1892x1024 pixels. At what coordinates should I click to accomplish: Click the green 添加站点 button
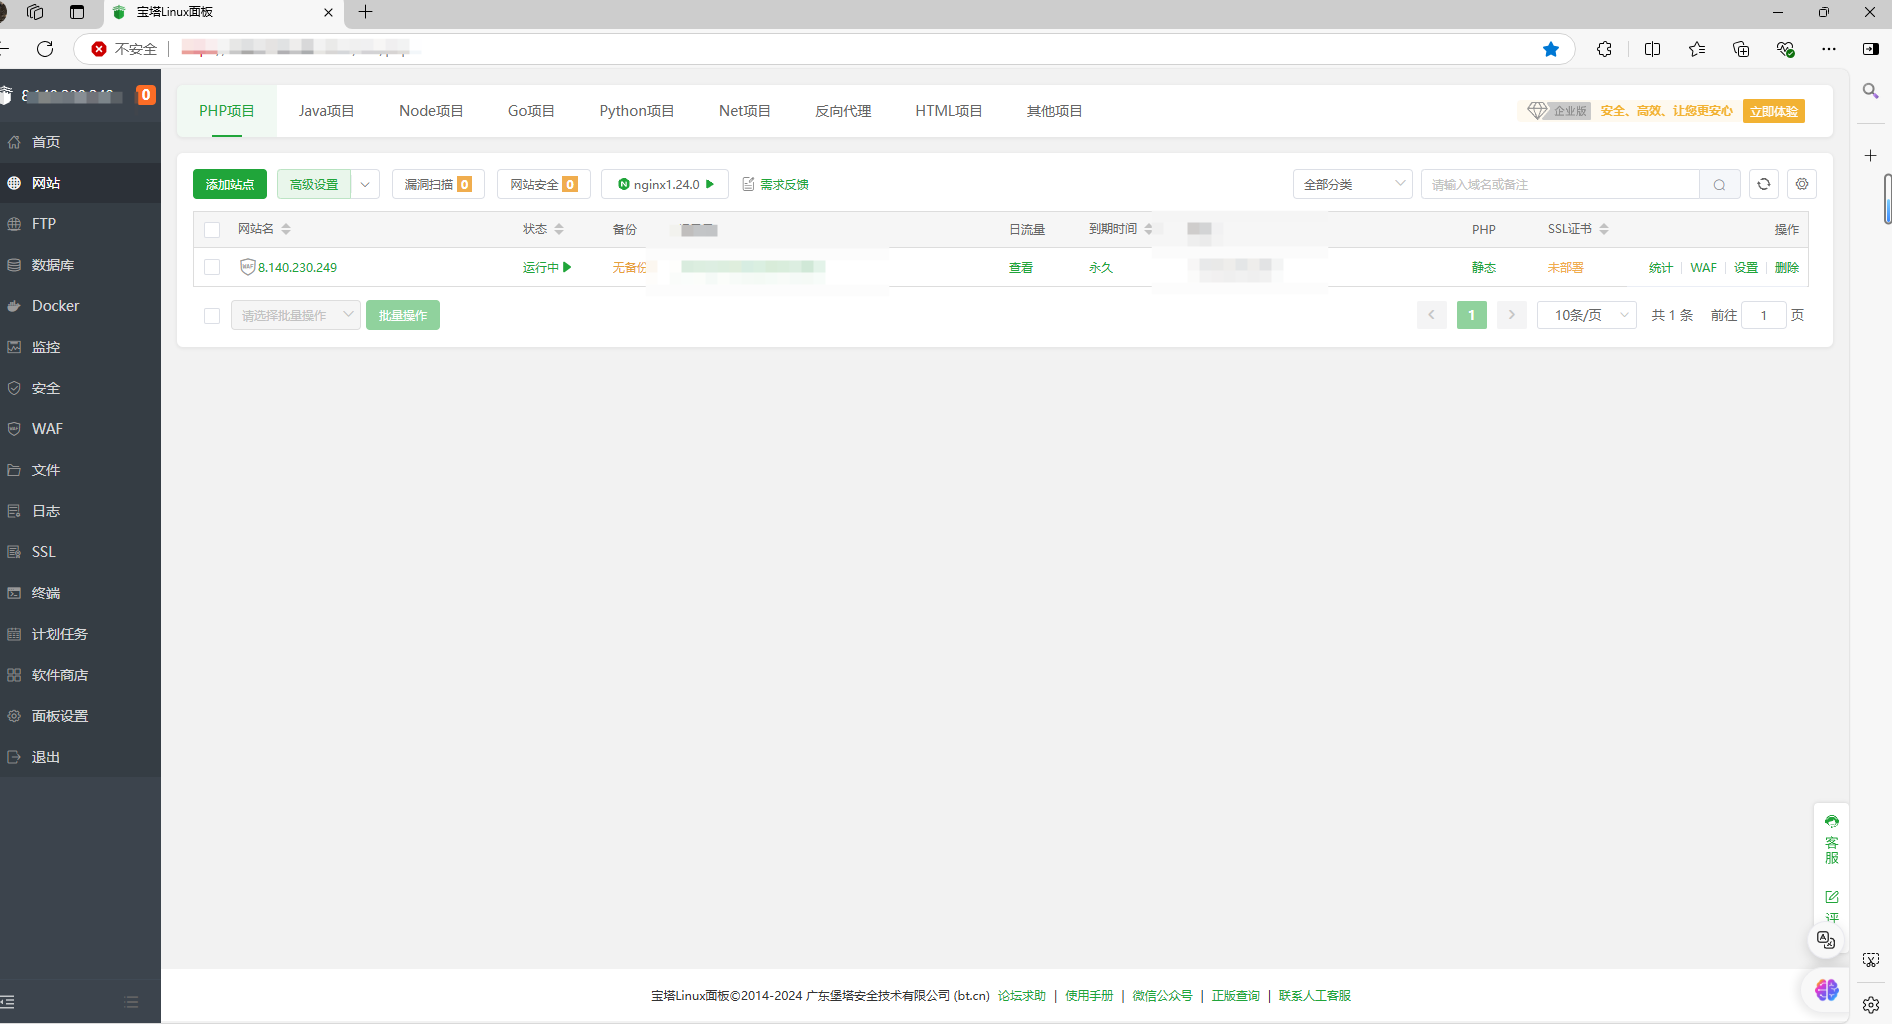[x=230, y=184]
